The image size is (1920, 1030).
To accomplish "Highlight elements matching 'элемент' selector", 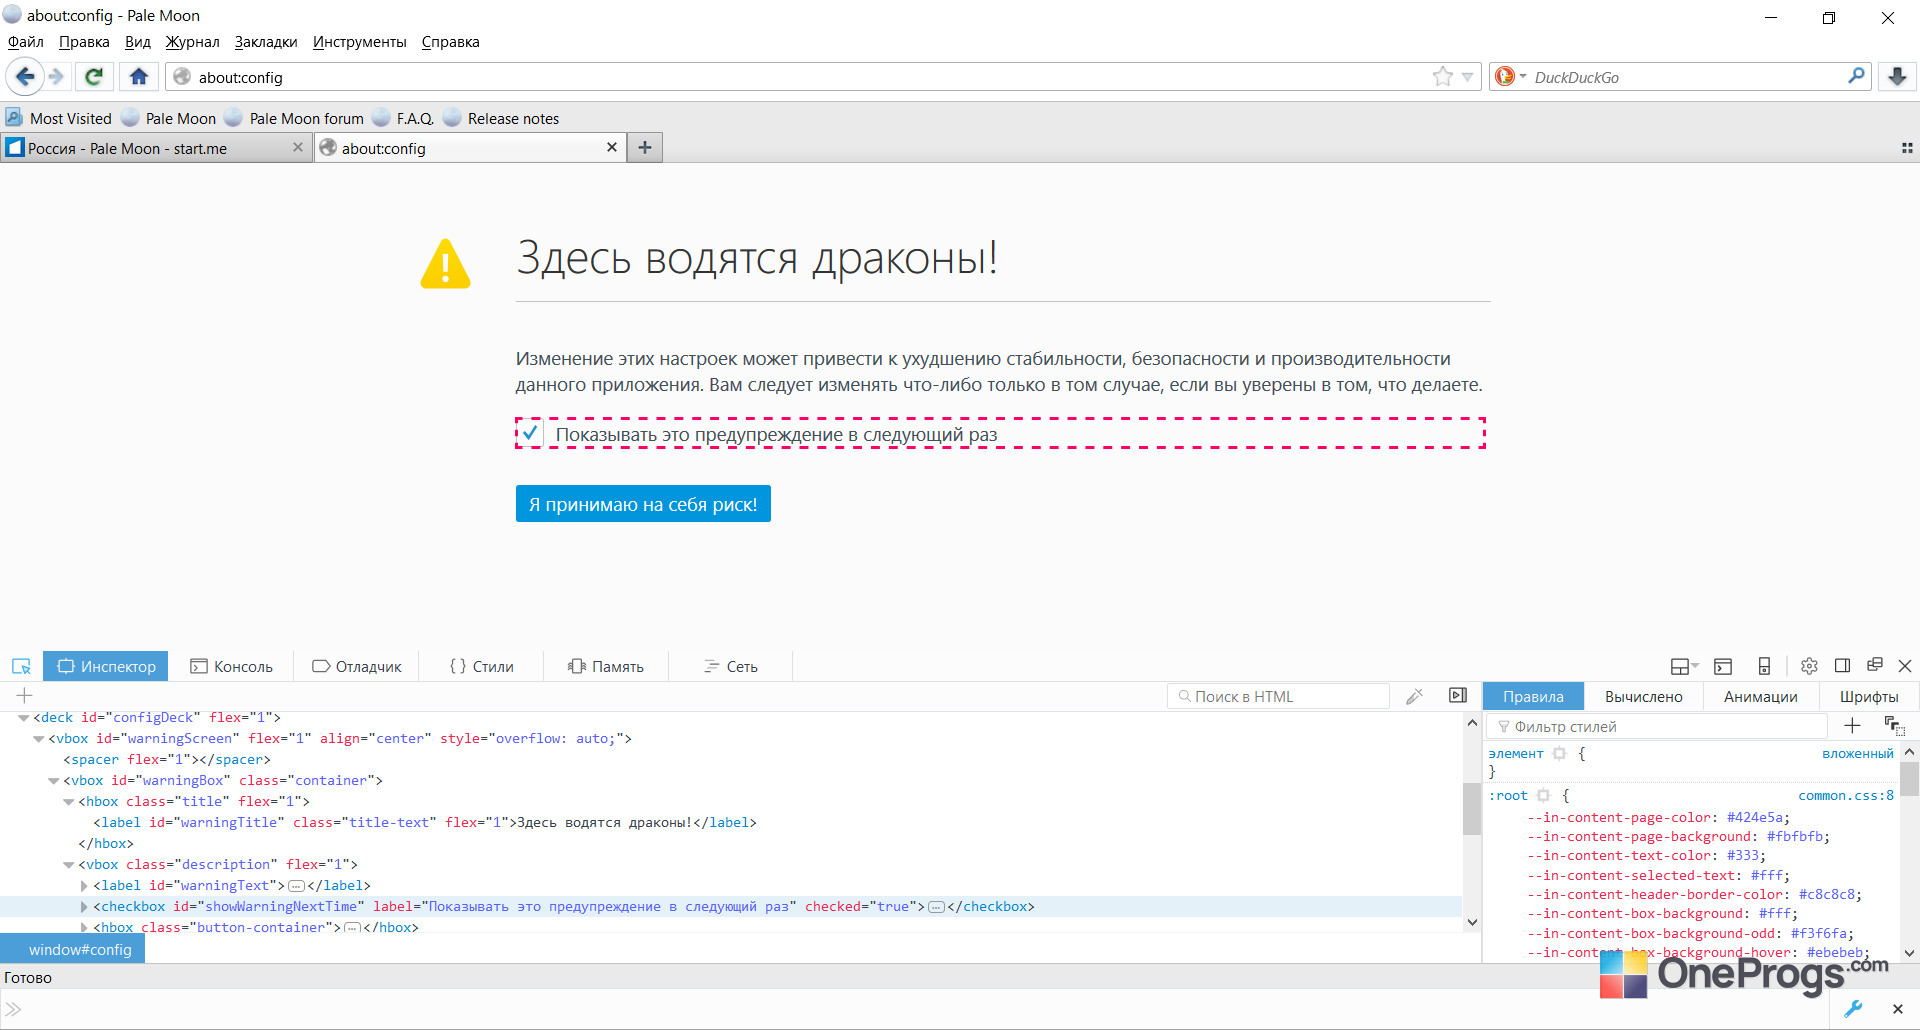I will pyautogui.click(x=1559, y=754).
